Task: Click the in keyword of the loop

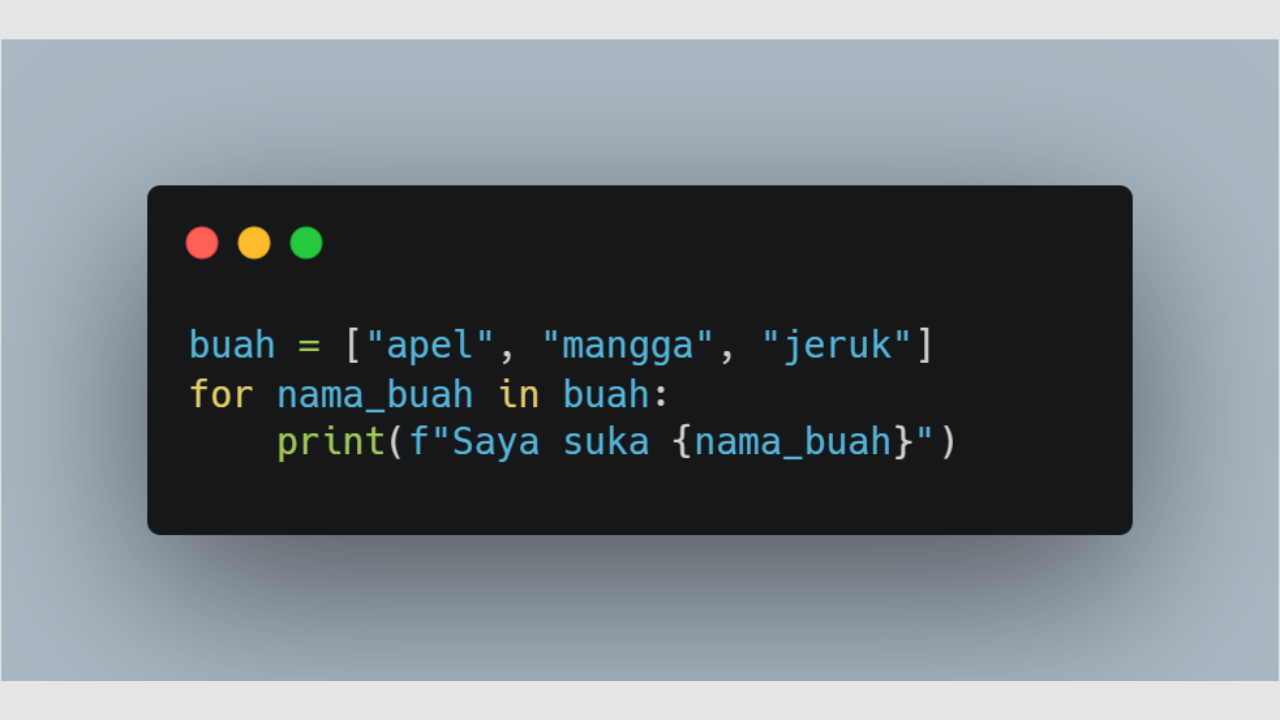Action: [x=518, y=395]
